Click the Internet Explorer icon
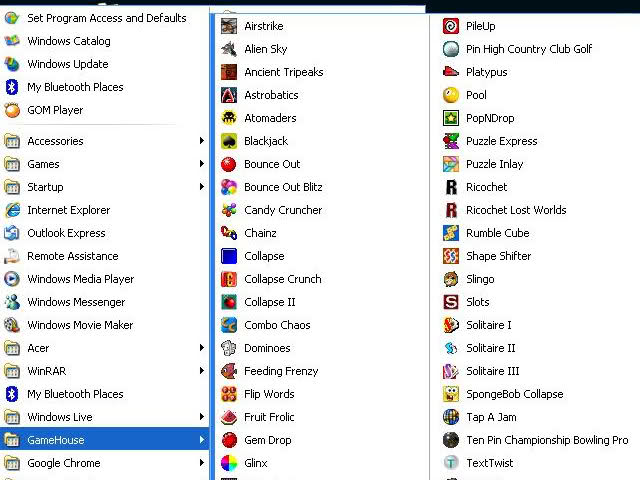The height and width of the screenshot is (480, 640). point(12,210)
